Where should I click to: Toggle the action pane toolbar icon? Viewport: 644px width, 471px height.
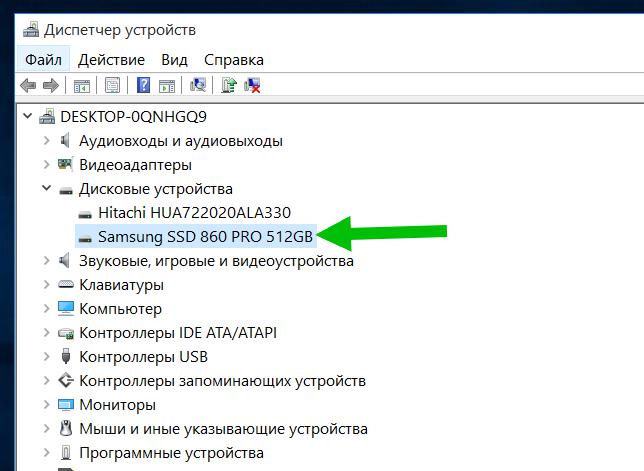[x=167, y=85]
